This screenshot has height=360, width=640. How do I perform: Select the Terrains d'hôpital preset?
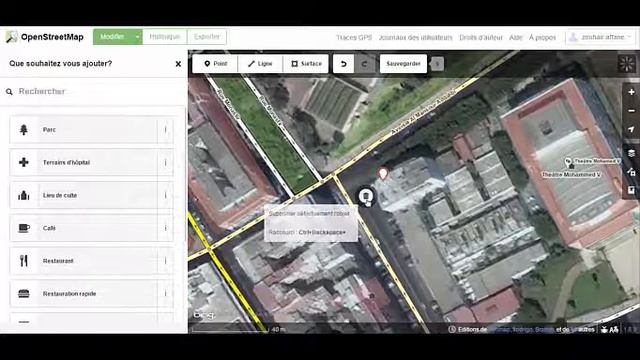click(x=83, y=162)
